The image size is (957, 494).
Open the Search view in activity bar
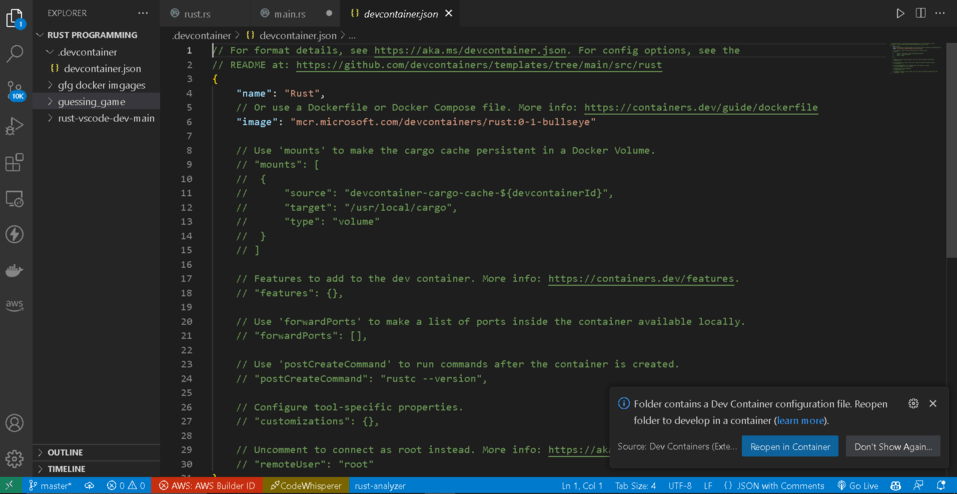coord(15,53)
